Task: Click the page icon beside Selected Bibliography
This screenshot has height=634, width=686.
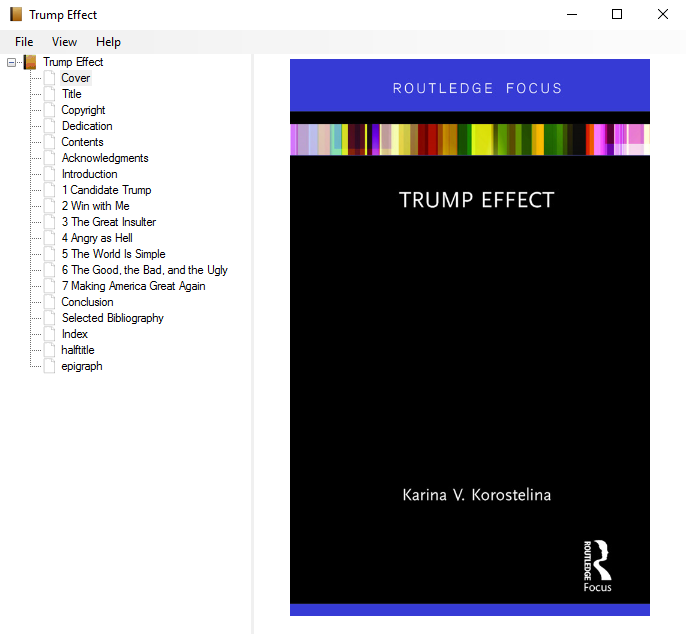Action: coord(49,318)
